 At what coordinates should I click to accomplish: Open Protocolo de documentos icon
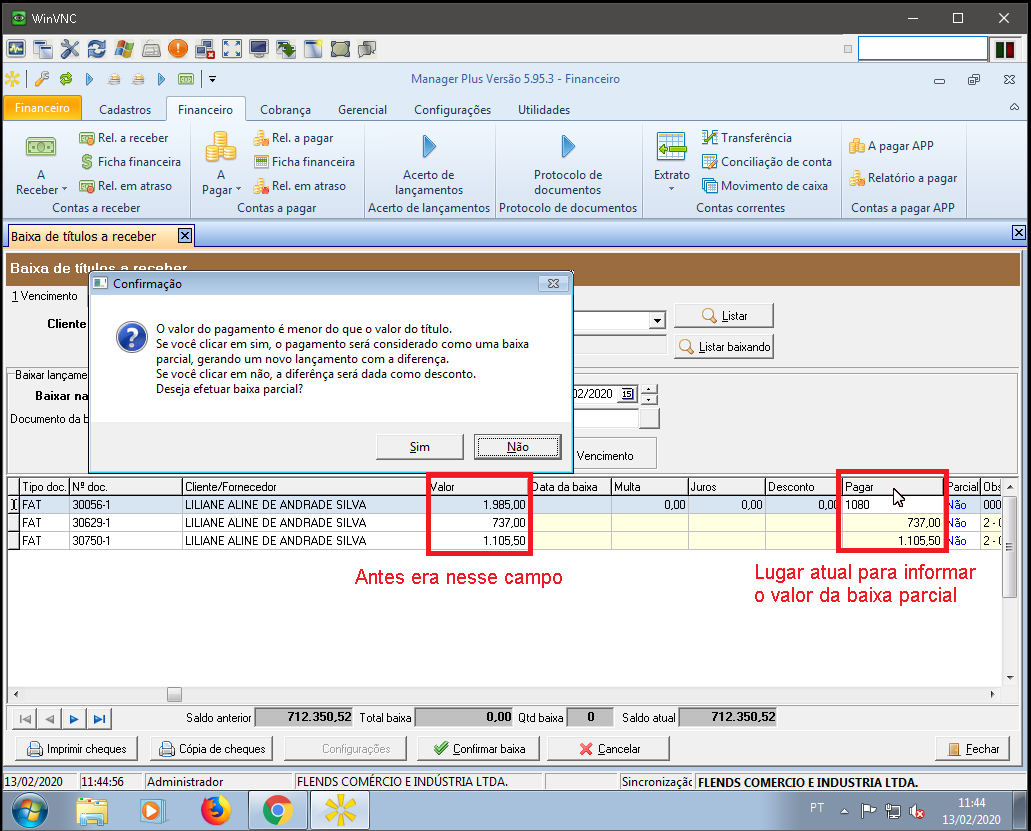tap(567, 148)
